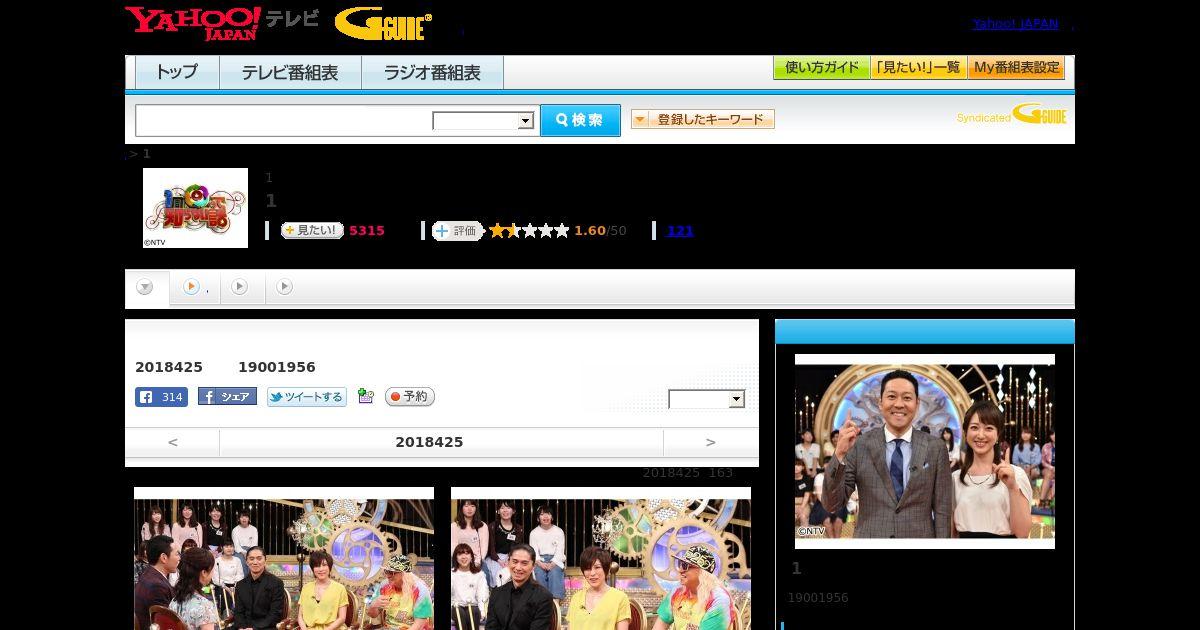This screenshot has height=630, width=1200.
Task: Click the Syndicated G-GUIDE logo
Action: pos(1011,114)
